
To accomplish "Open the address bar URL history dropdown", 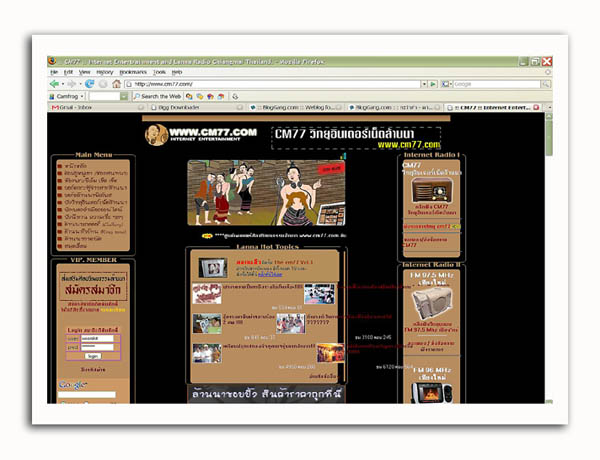I will pyautogui.click(x=424, y=84).
